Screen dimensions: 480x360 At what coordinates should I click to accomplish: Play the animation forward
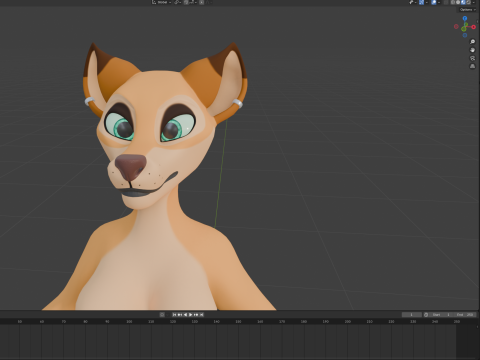point(190,315)
